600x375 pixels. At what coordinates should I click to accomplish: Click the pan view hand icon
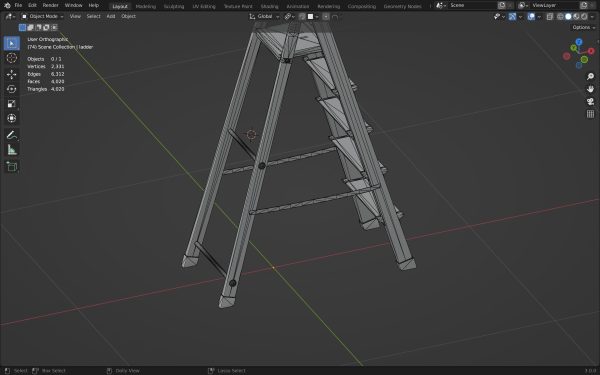point(590,89)
